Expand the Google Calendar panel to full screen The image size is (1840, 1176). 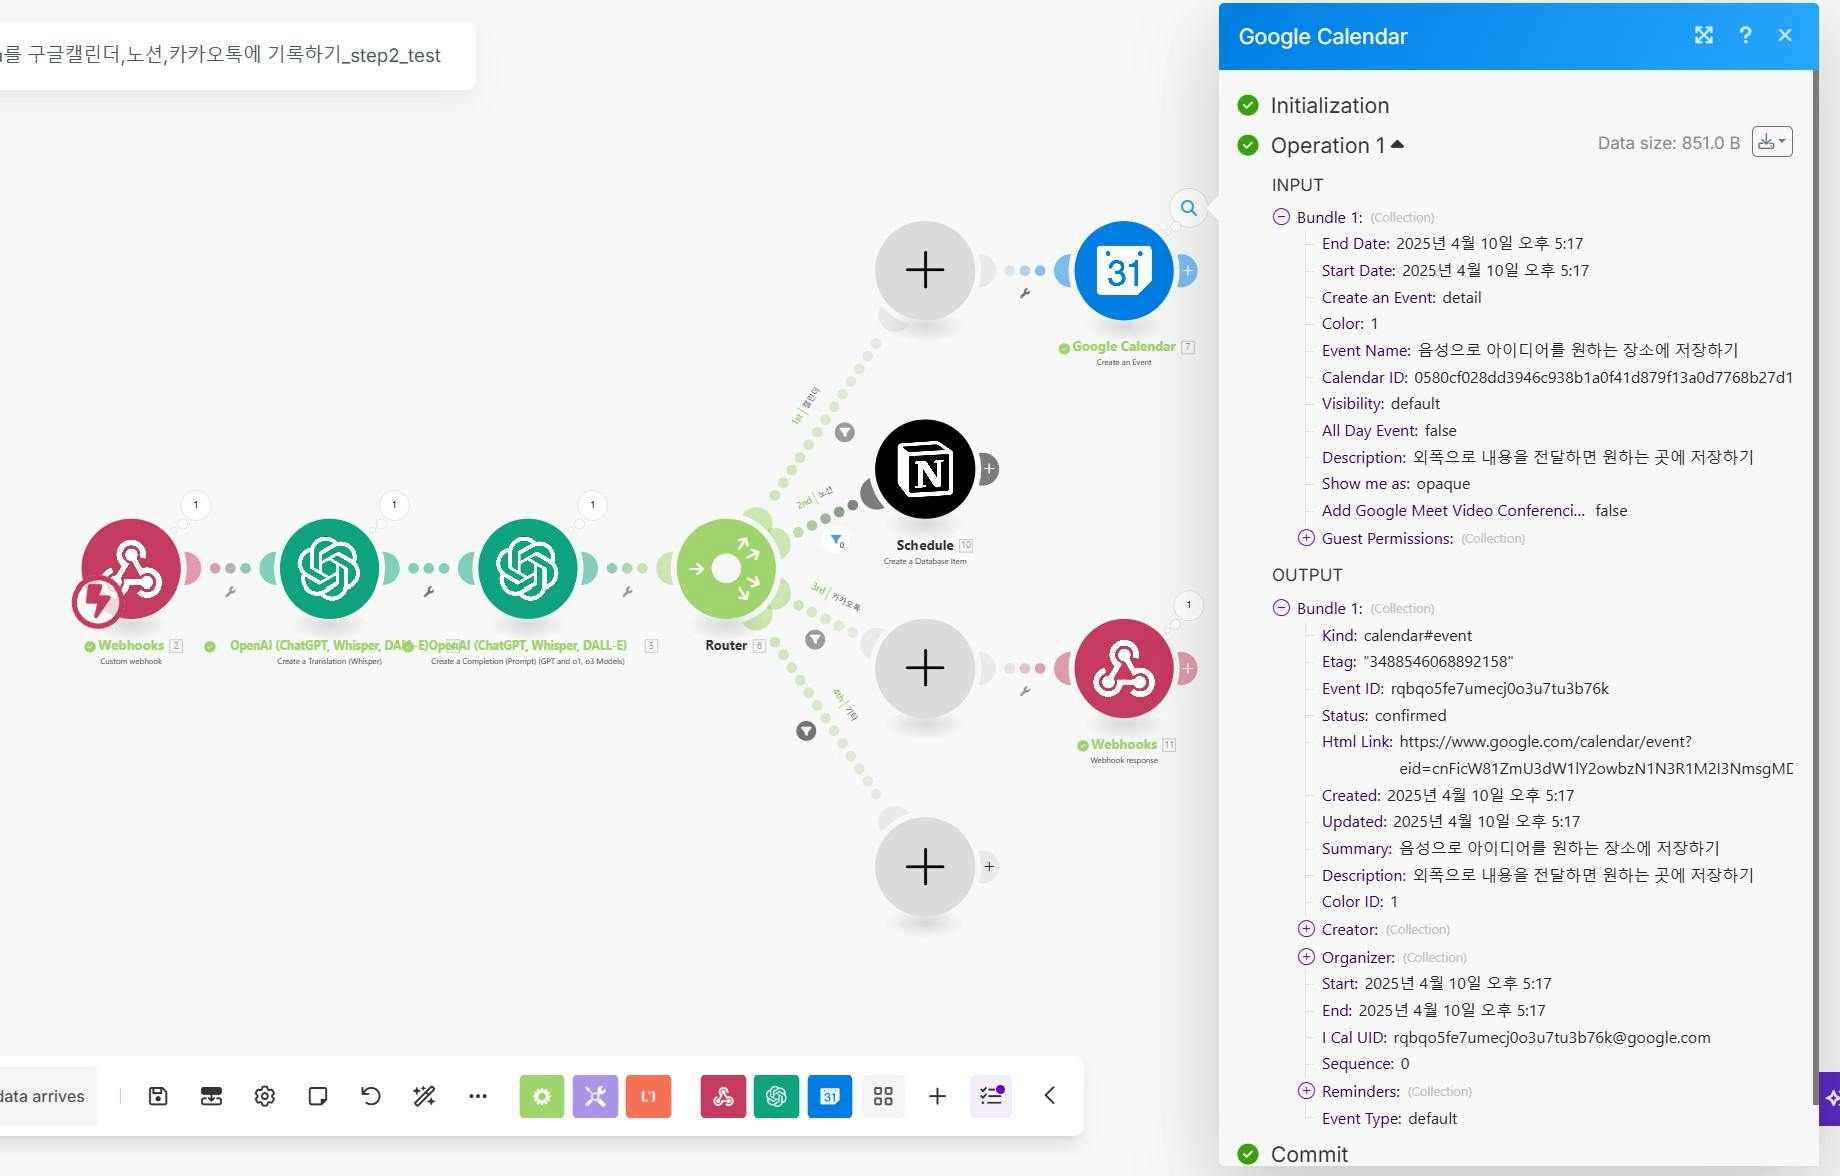click(1704, 35)
